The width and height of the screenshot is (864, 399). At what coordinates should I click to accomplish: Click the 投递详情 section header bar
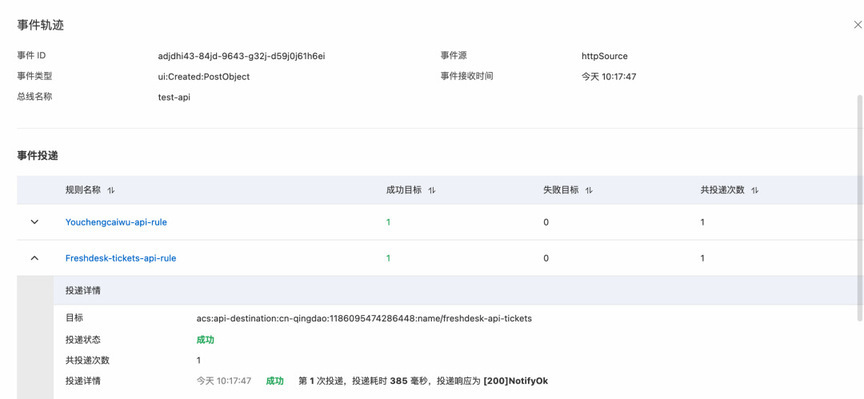(x=455, y=290)
